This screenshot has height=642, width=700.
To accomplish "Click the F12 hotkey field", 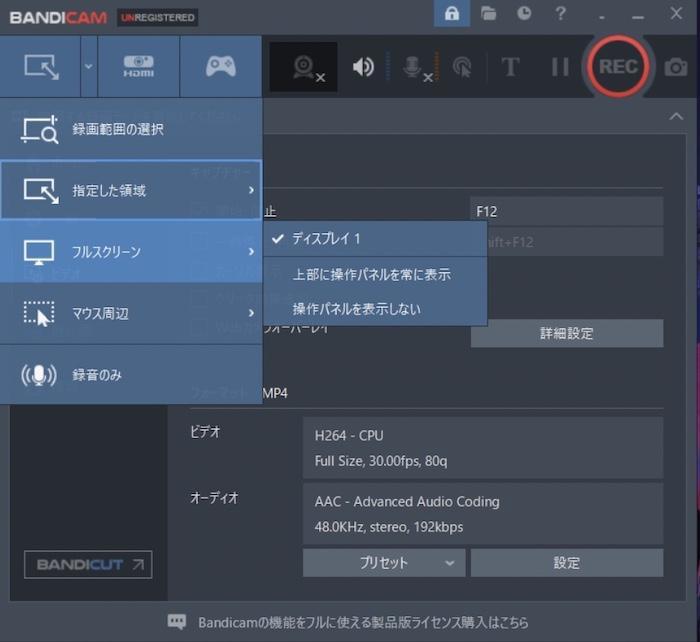I will 567,211.
